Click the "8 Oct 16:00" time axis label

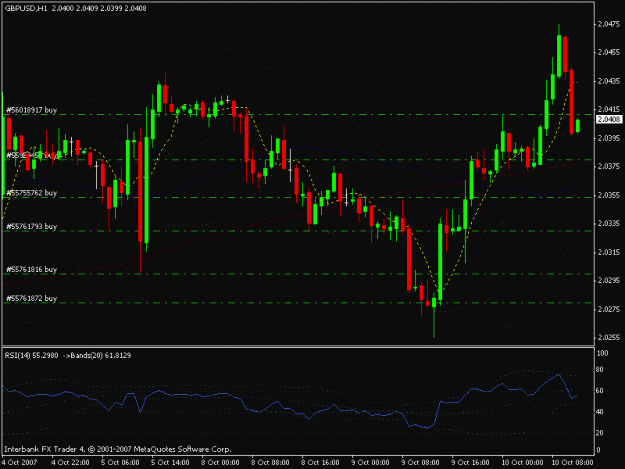coord(320,462)
